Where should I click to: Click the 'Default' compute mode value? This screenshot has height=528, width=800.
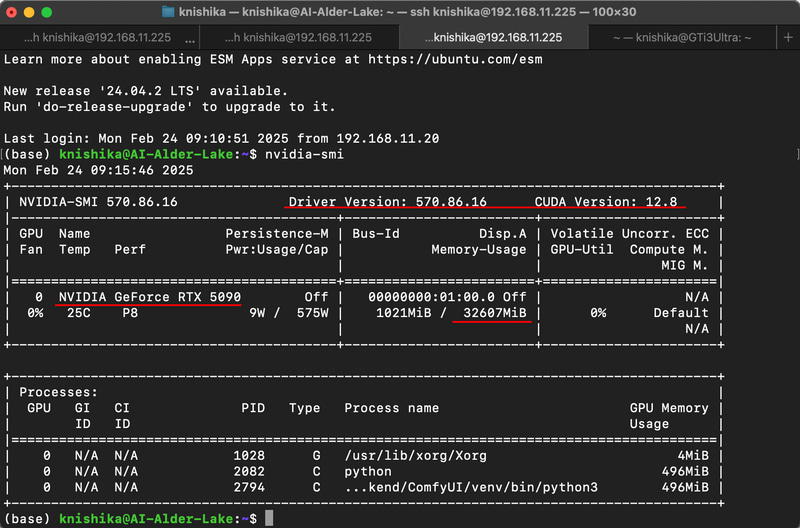click(x=681, y=312)
